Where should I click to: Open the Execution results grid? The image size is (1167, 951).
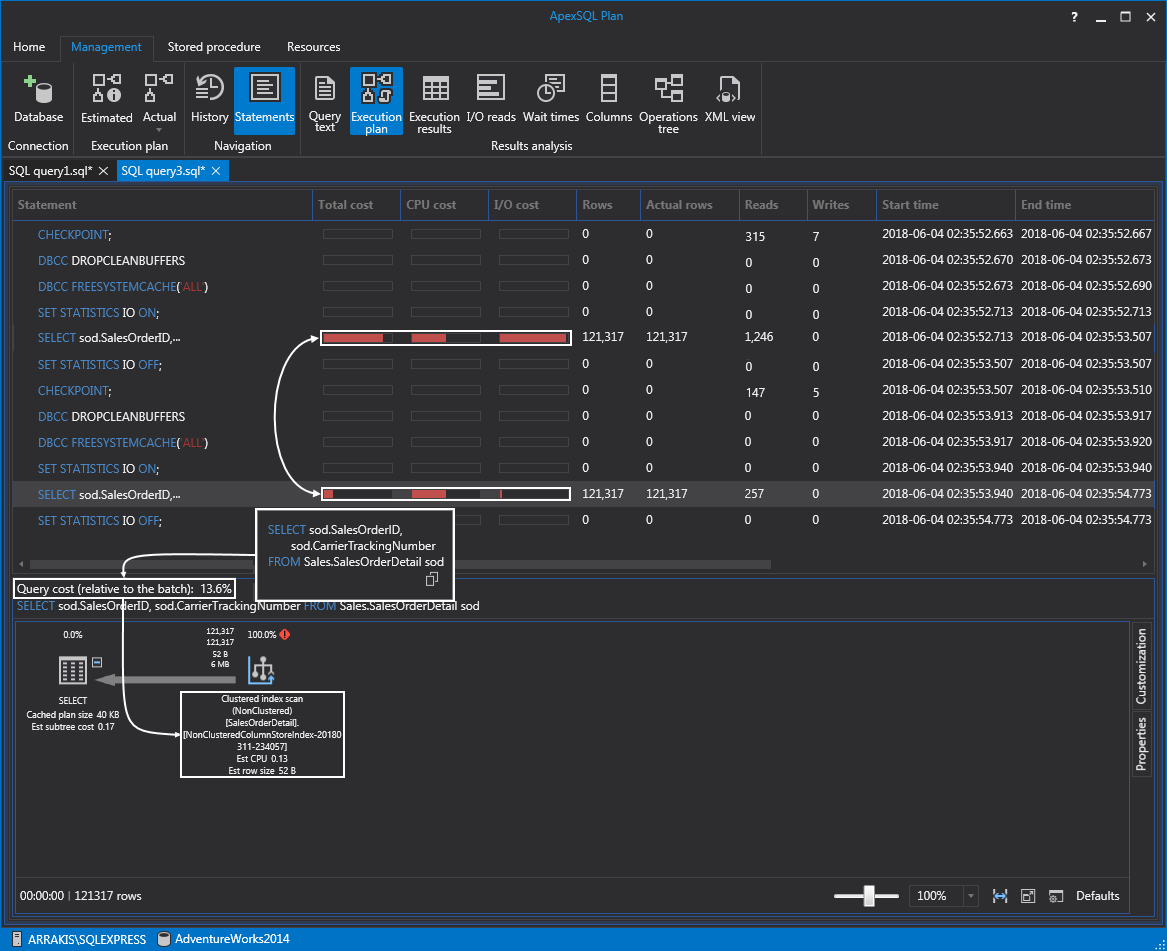click(x=435, y=103)
